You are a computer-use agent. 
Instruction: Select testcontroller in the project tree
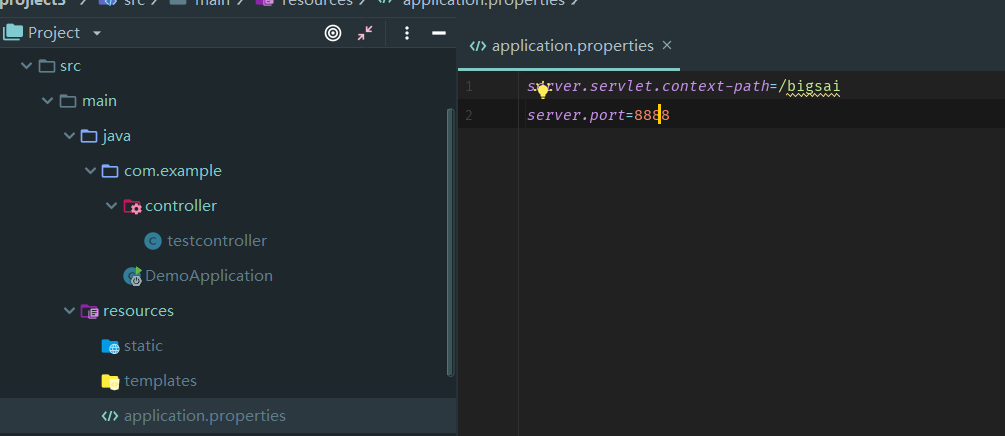click(x=217, y=241)
